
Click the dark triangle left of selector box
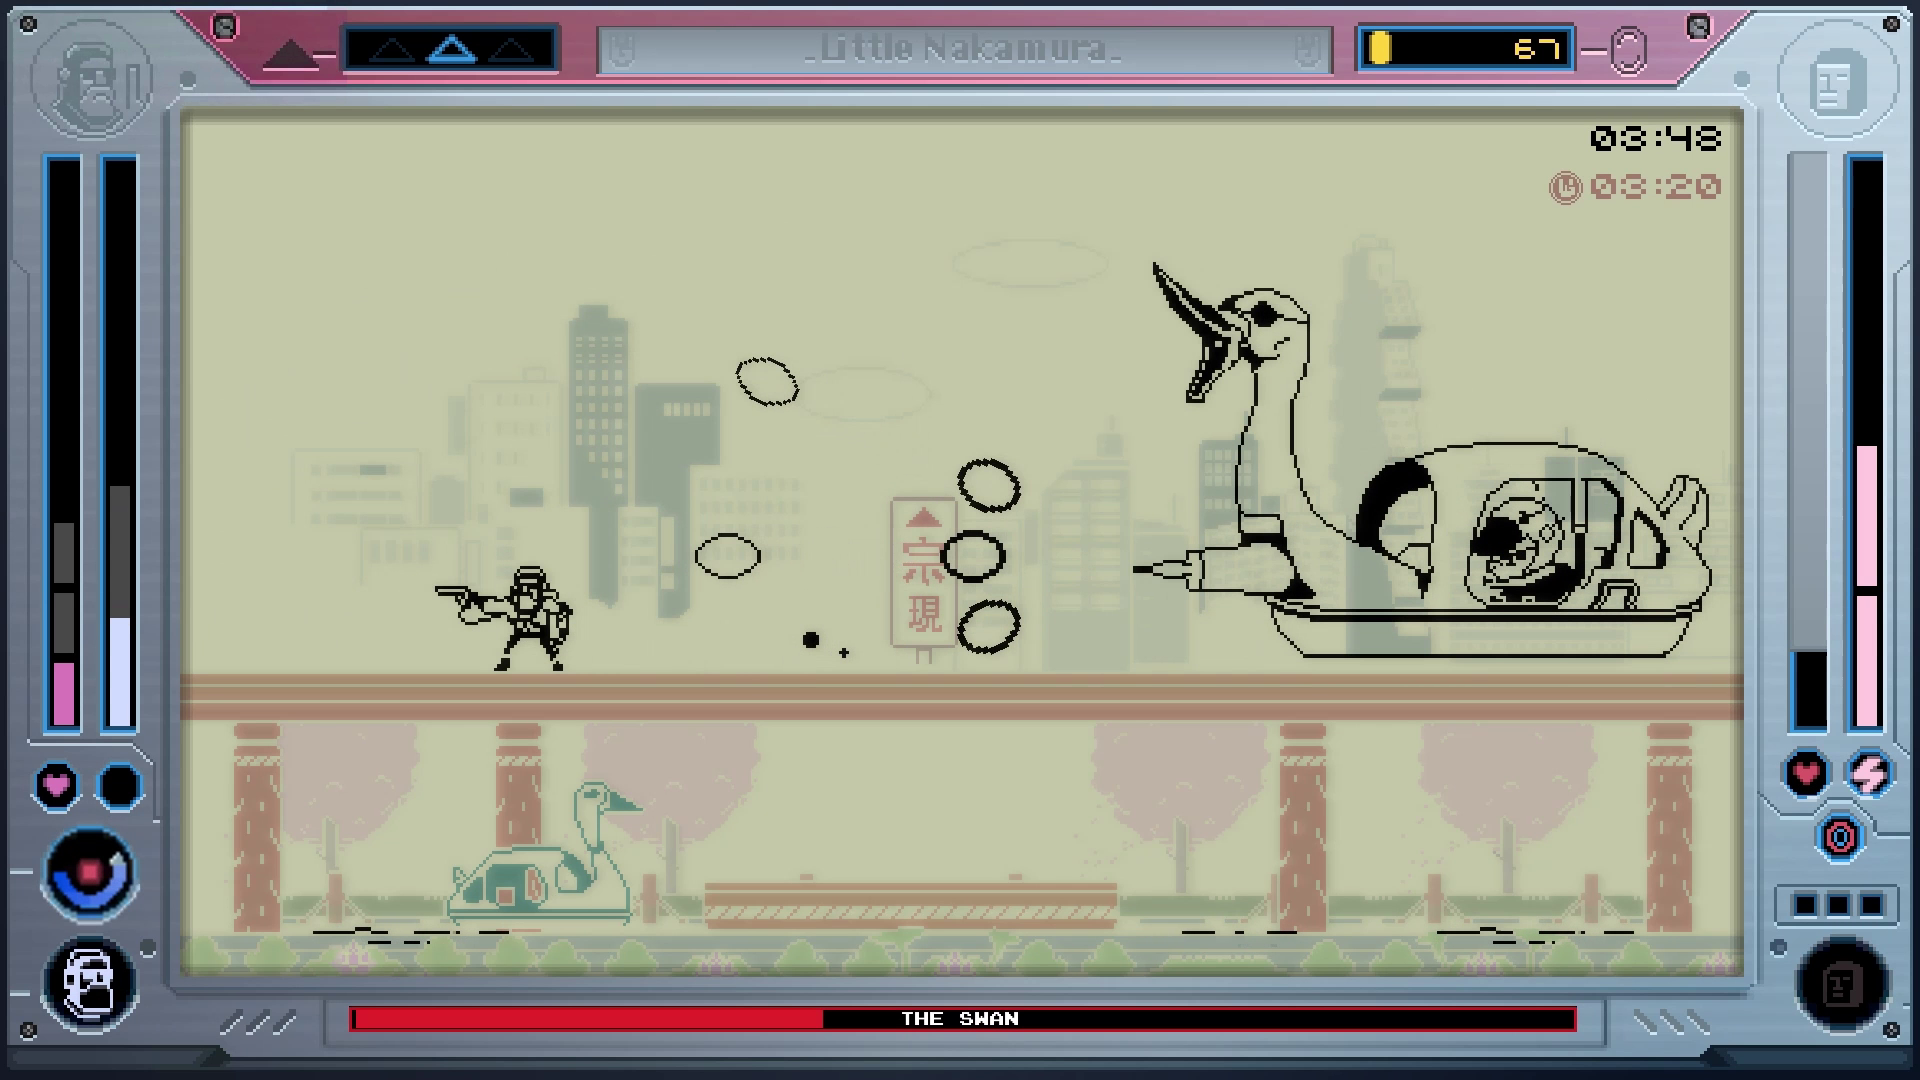pyautogui.click(x=289, y=54)
